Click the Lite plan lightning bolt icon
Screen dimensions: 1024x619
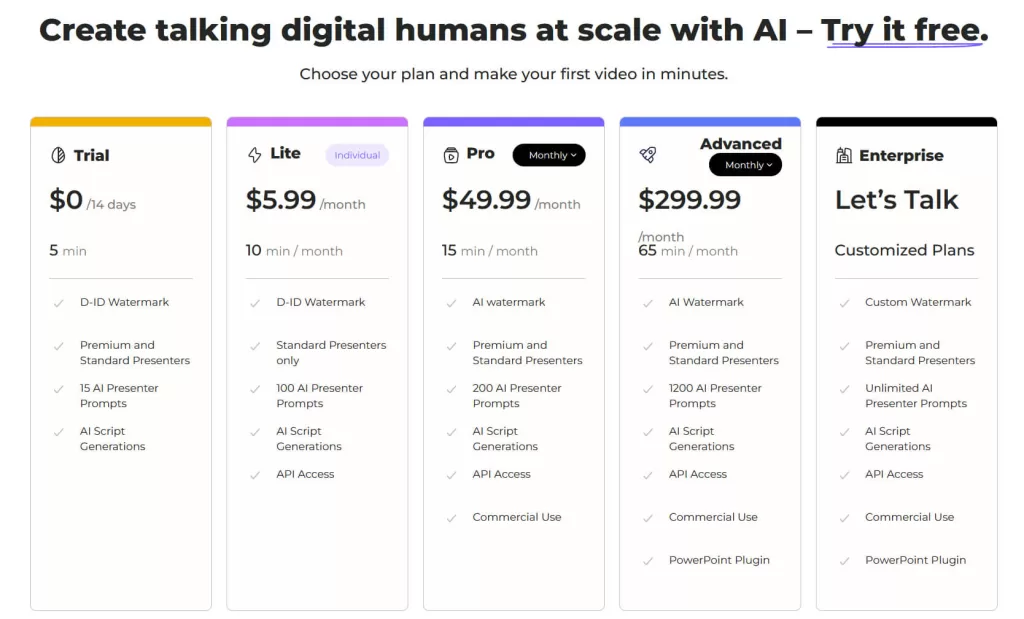[x=255, y=155]
